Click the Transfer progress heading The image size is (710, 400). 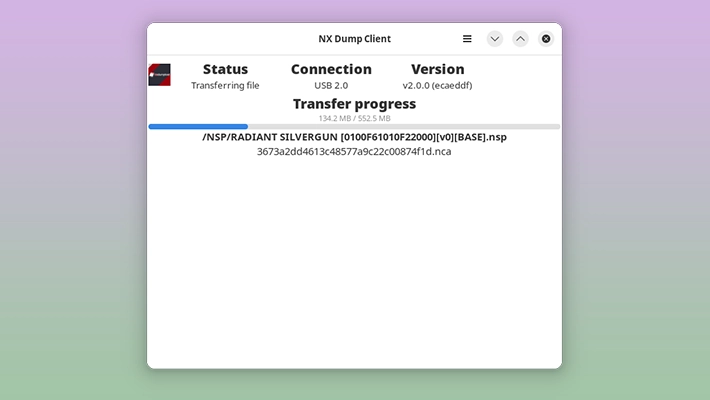(354, 104)
